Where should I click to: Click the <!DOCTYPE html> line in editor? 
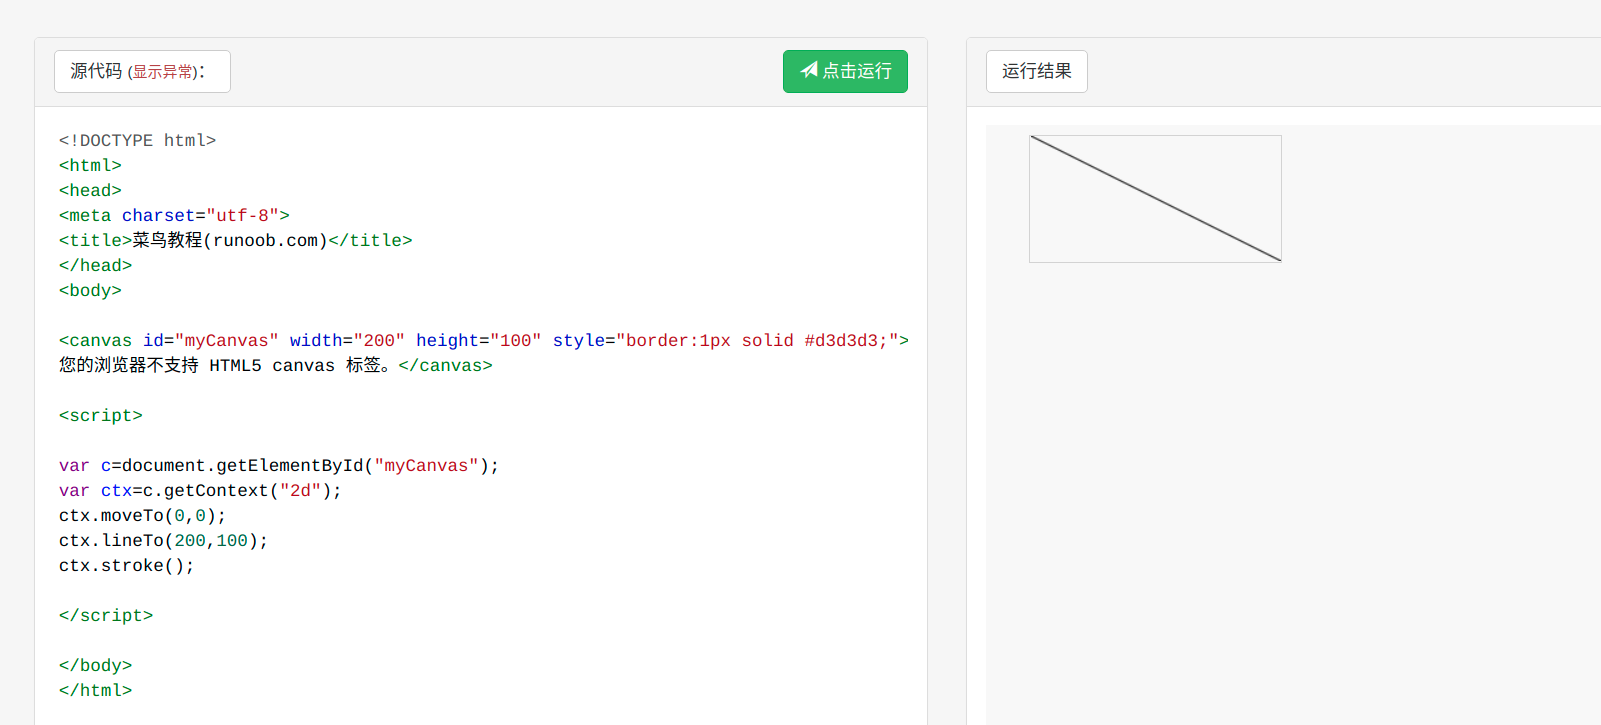(137, 141)
